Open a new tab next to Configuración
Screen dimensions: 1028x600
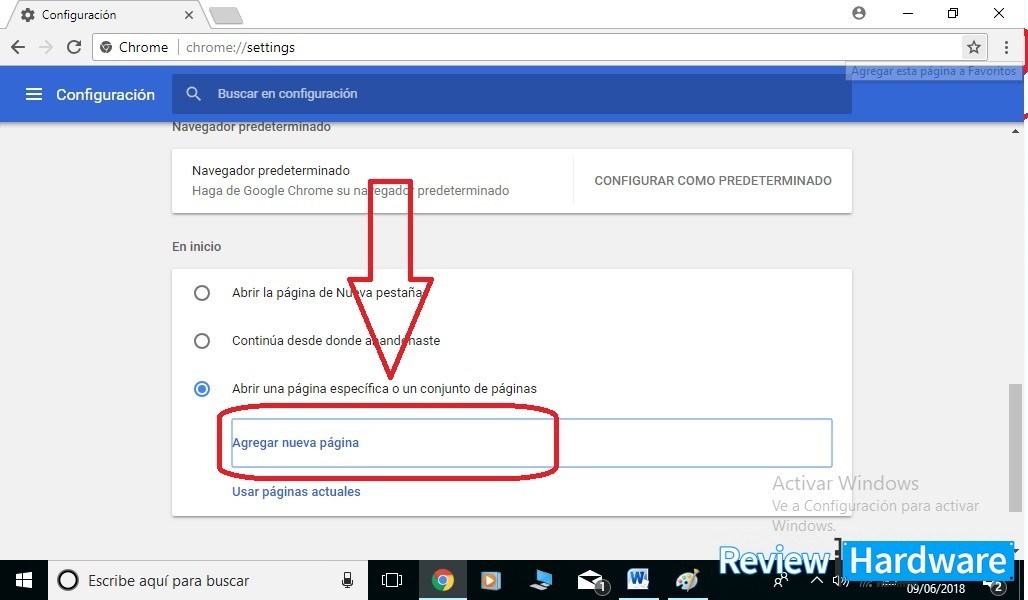click(226, 16)
